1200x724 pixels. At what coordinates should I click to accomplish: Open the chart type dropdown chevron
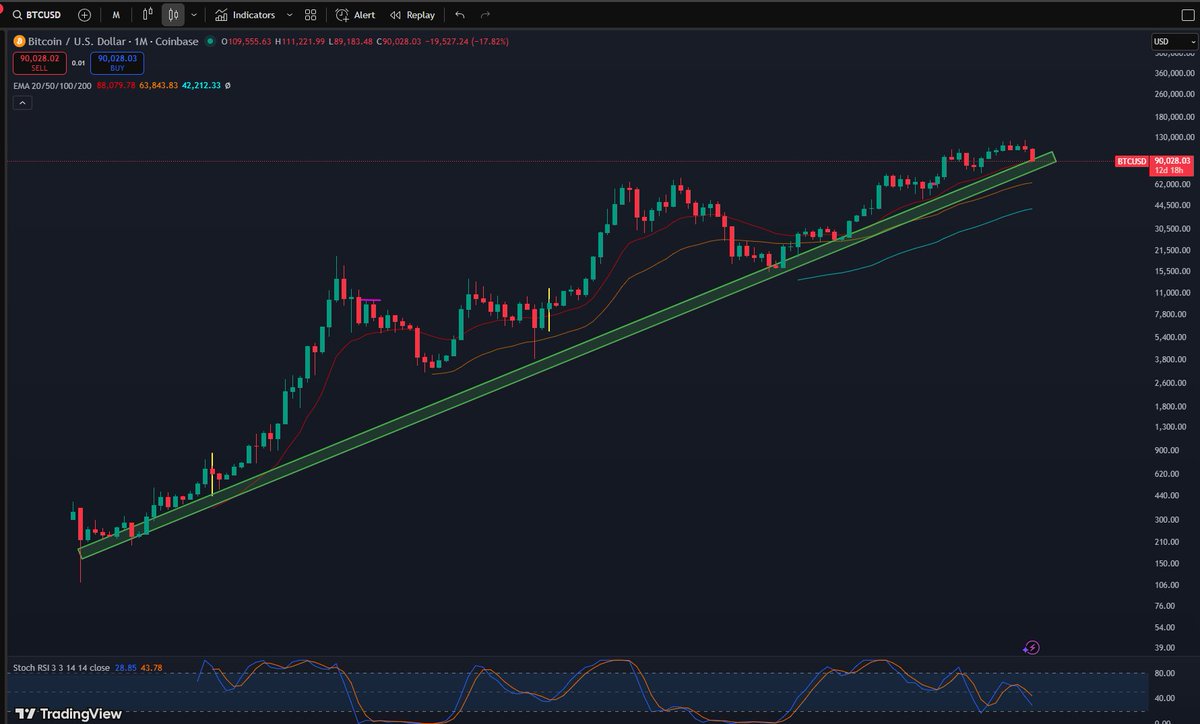(x=191, y=14)
